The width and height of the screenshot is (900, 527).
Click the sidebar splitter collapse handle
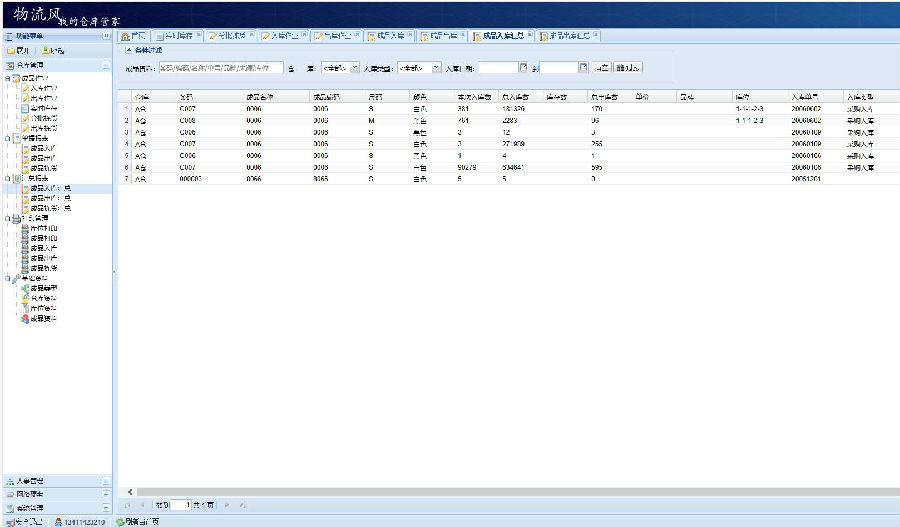point(114,272)
